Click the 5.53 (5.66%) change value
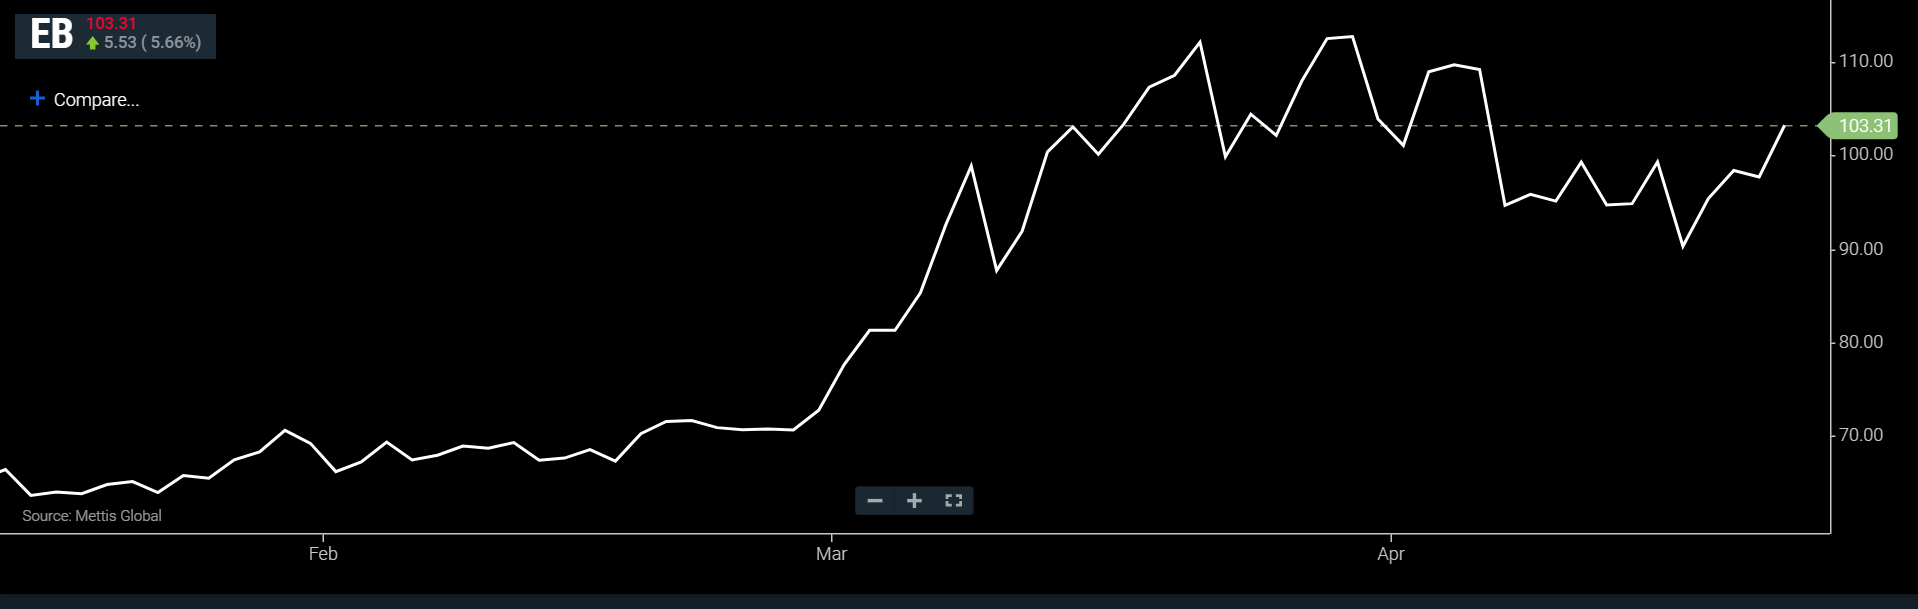The image size is (1918, 609). coord(153,43)
